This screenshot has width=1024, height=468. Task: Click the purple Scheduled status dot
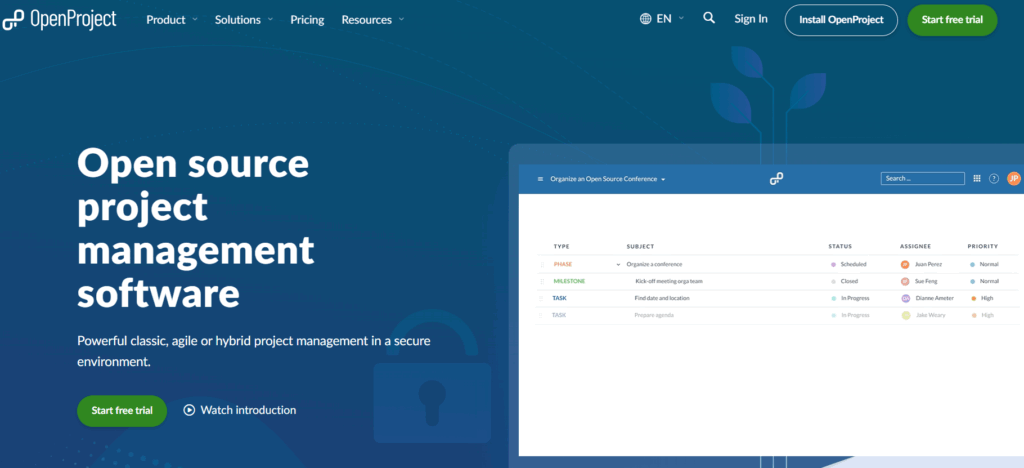(x=833, y=265)
